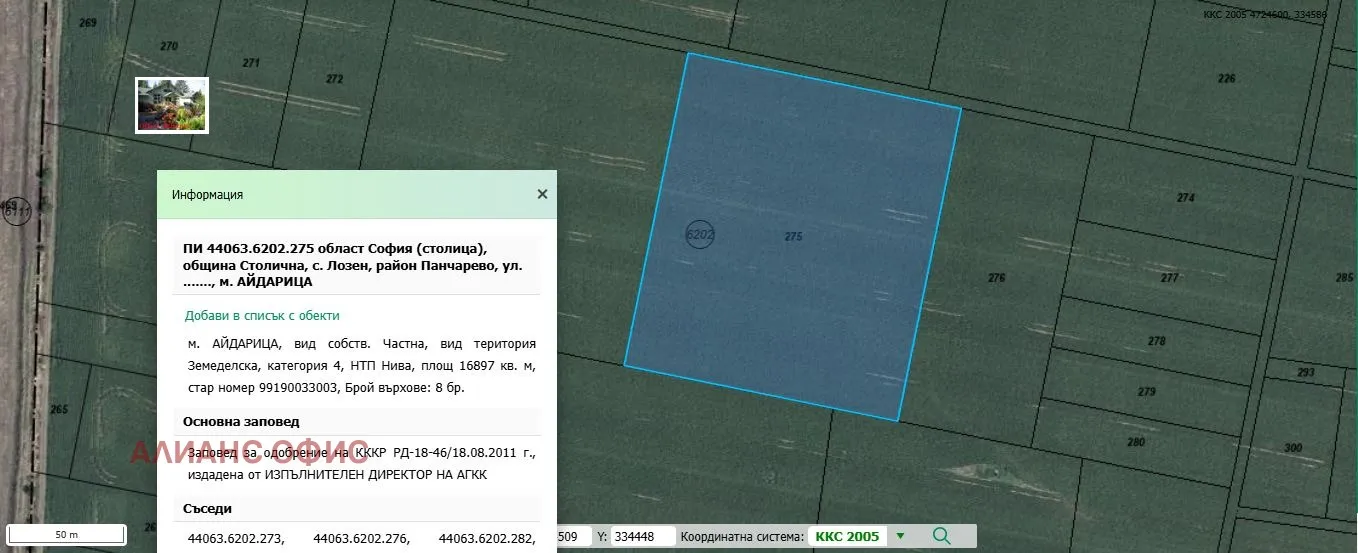Select parcel 276 on the map
The height and width of the screenshot is (553, 1358).
point(996,278)
